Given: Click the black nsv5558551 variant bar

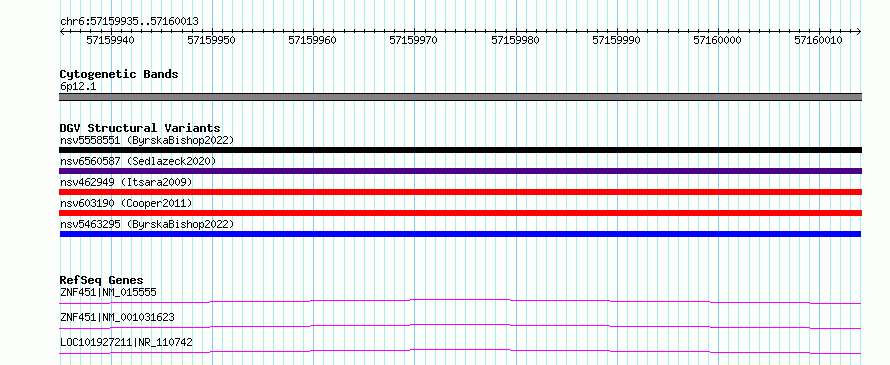Looking at the screenshot, I should tap(460, 150).
